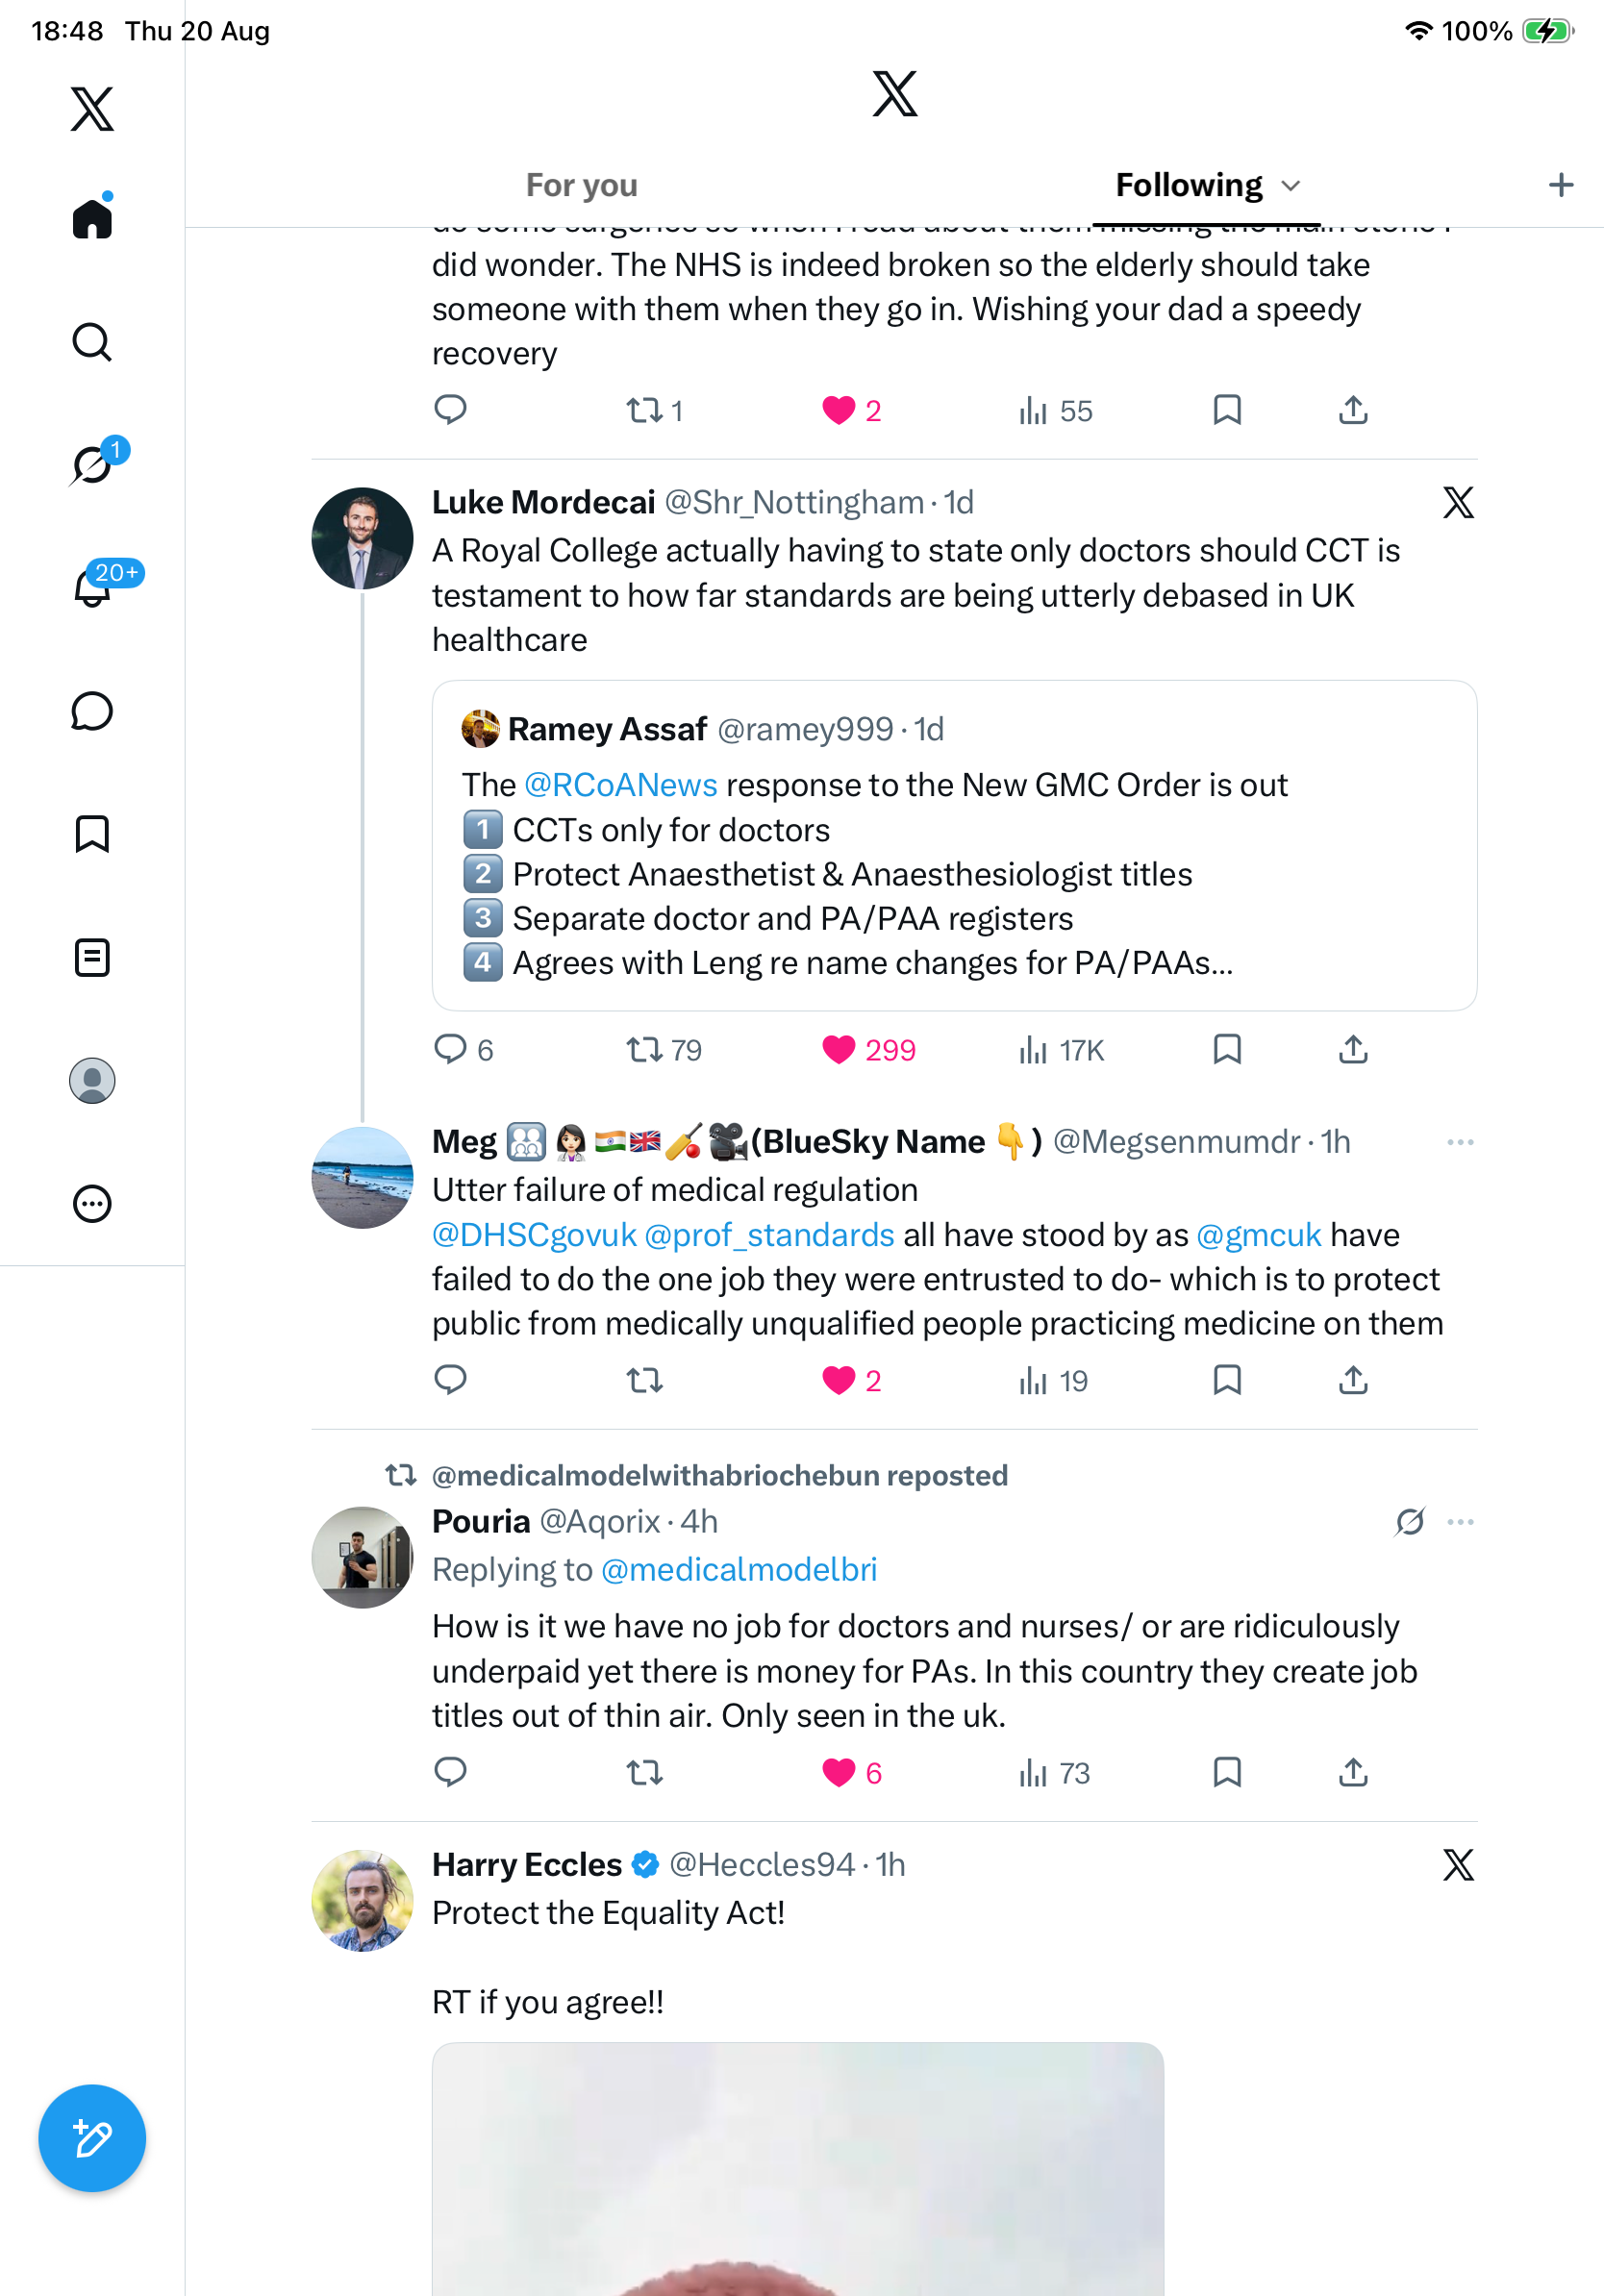
Task: Open the Search page from sidebar
Action: click(x=92, y=342)
